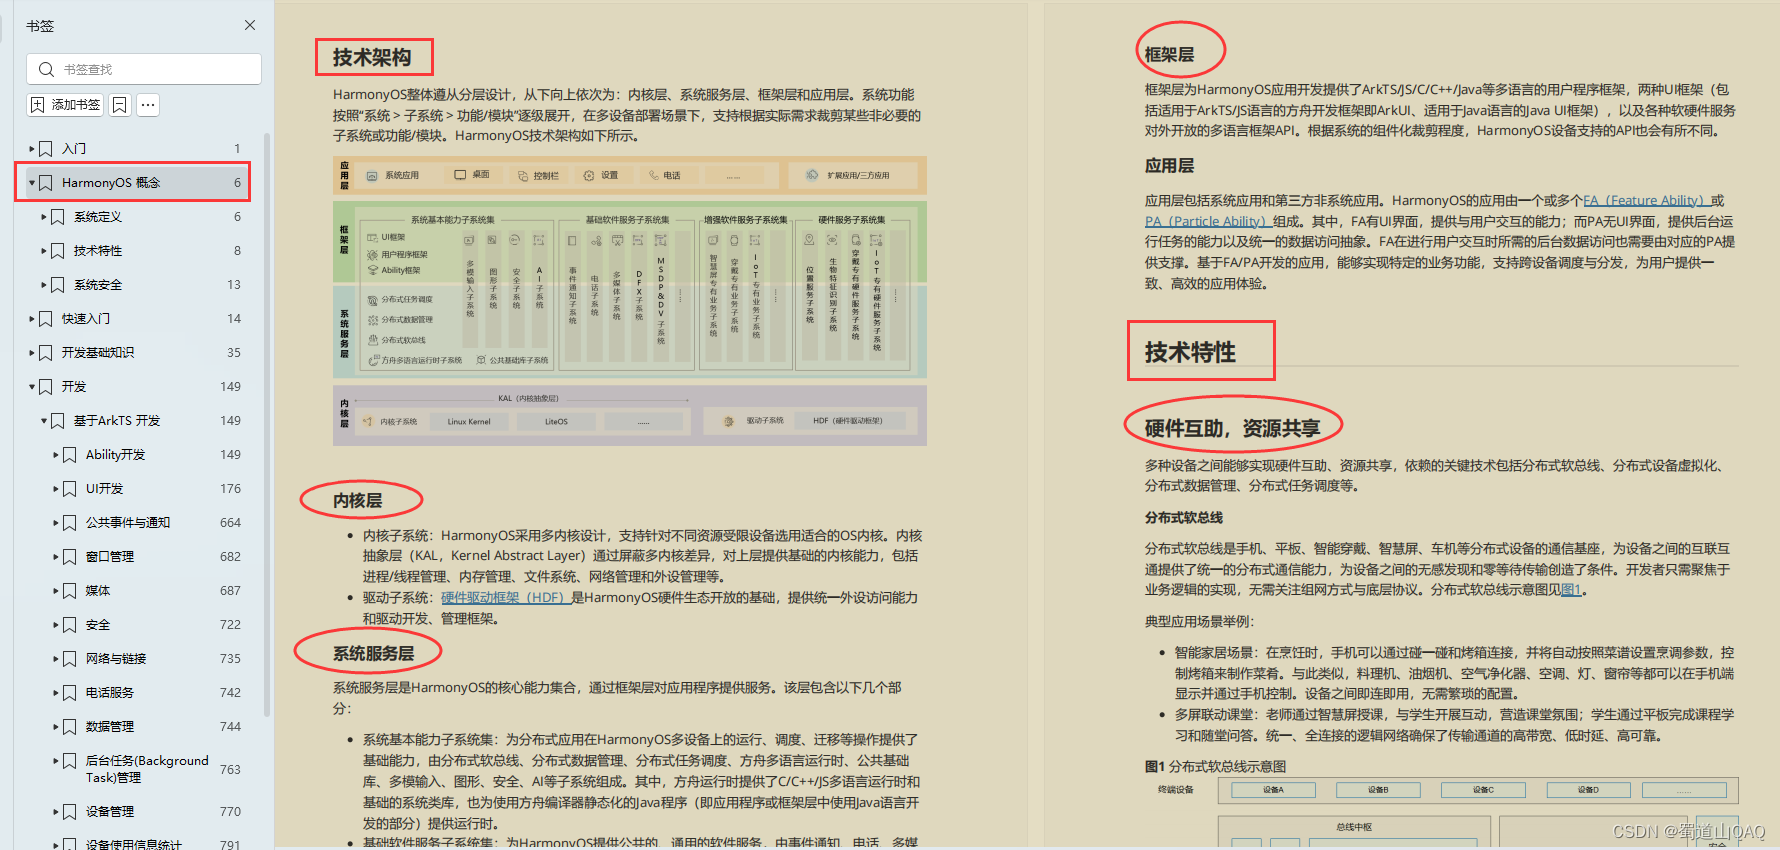Select the Ability开发 bookmark item
This screenshot has height=850, width=1780.
pyautogui.click(x=115, y=455)
